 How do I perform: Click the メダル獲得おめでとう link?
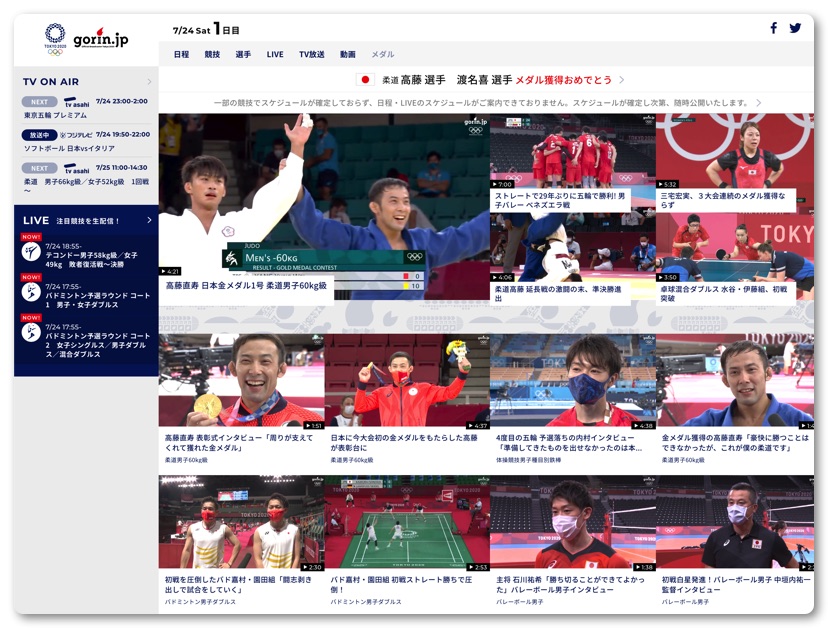[563, 80]
